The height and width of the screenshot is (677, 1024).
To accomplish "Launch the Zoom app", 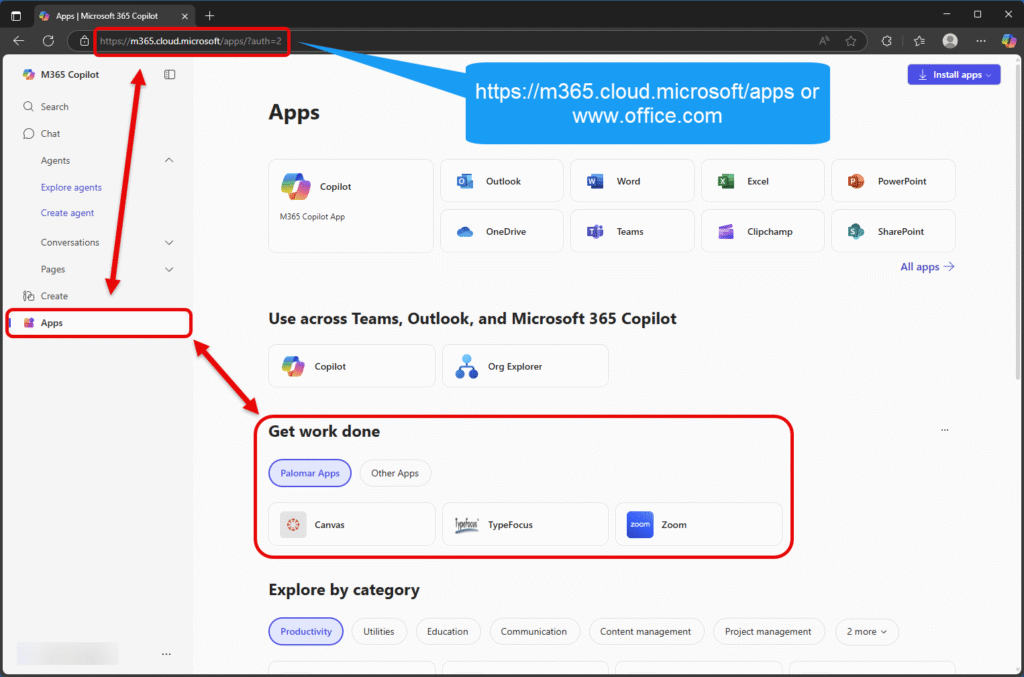I will (x=699, y=524).
